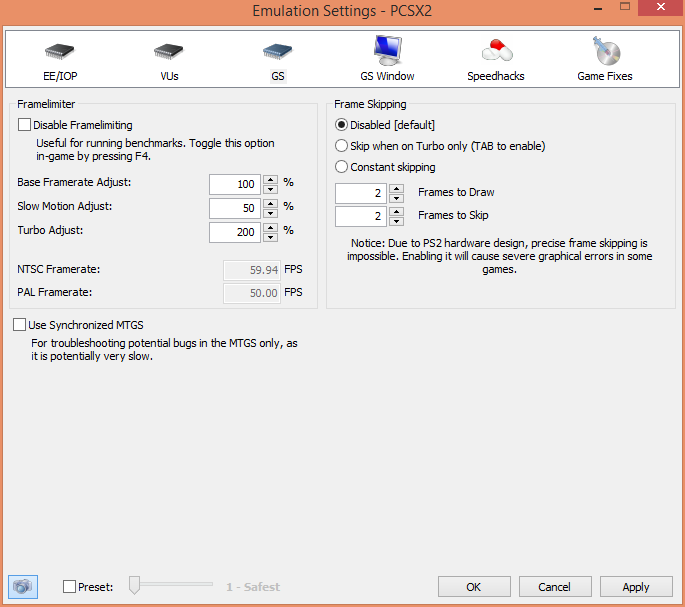
Task: Switch to Speedhacks tab label
Action: click(x=496, y=76)
